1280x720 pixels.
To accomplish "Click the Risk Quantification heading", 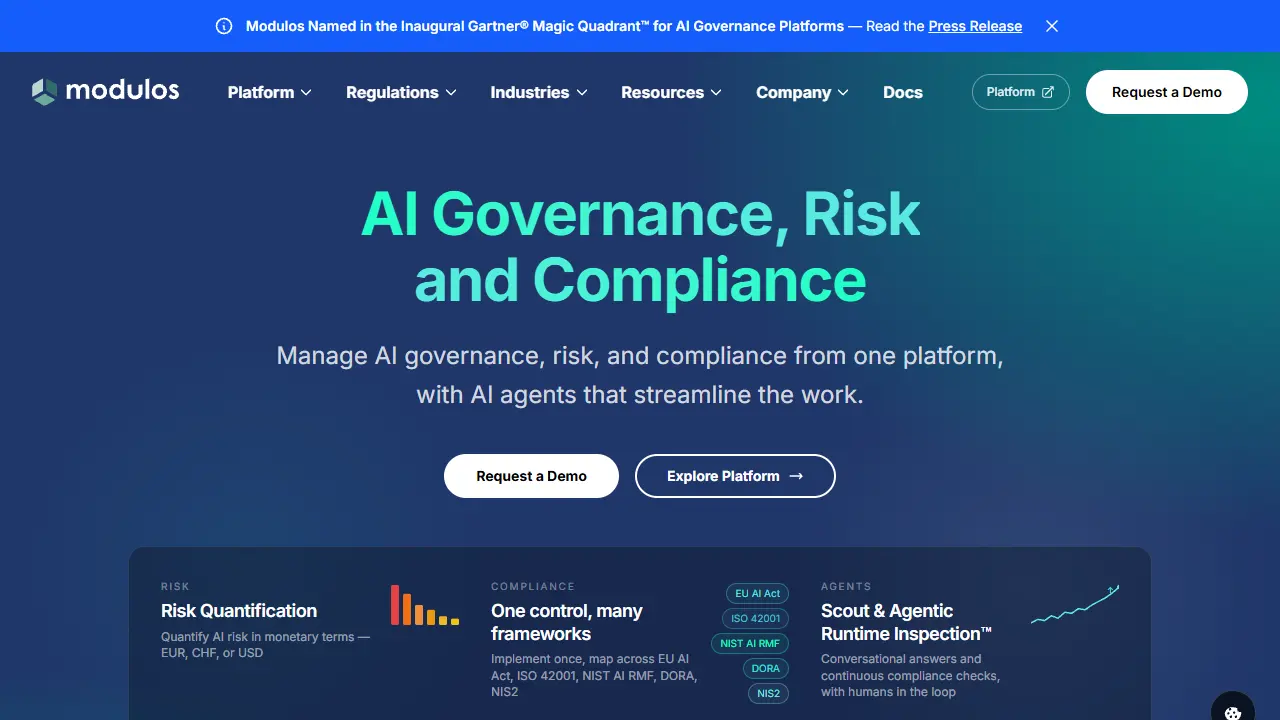I will click(239, 611).
